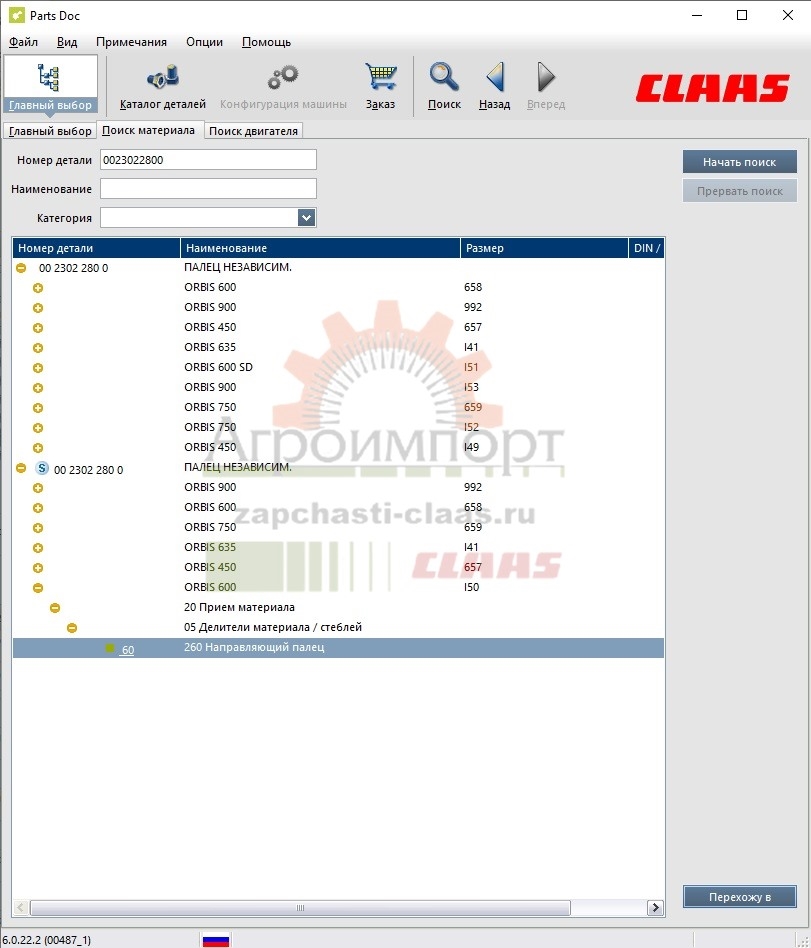Image resolution: width=811 pixels, height=948 pixels.
Task: Click the size value I50
Action: (x=471, y=586)
